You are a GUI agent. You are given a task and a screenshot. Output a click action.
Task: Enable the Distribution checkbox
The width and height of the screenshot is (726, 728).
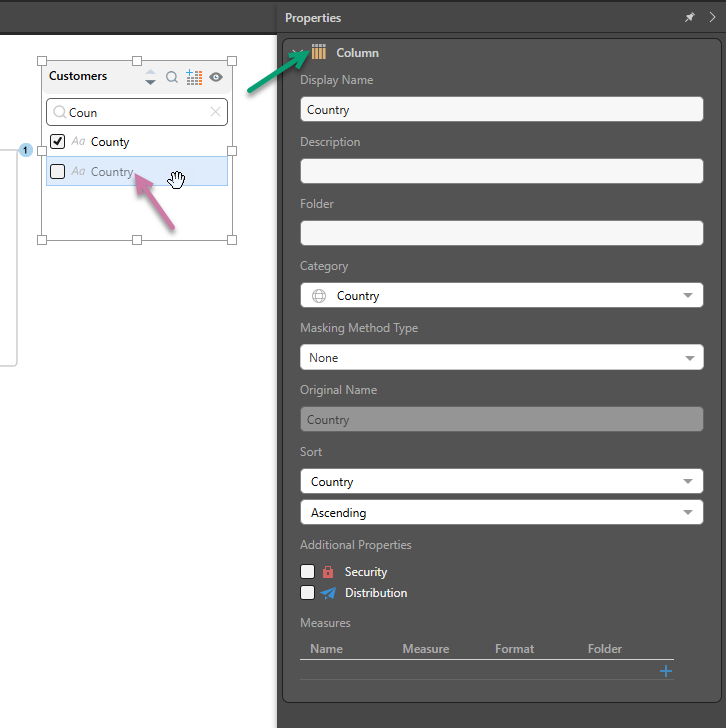point(308,593)
